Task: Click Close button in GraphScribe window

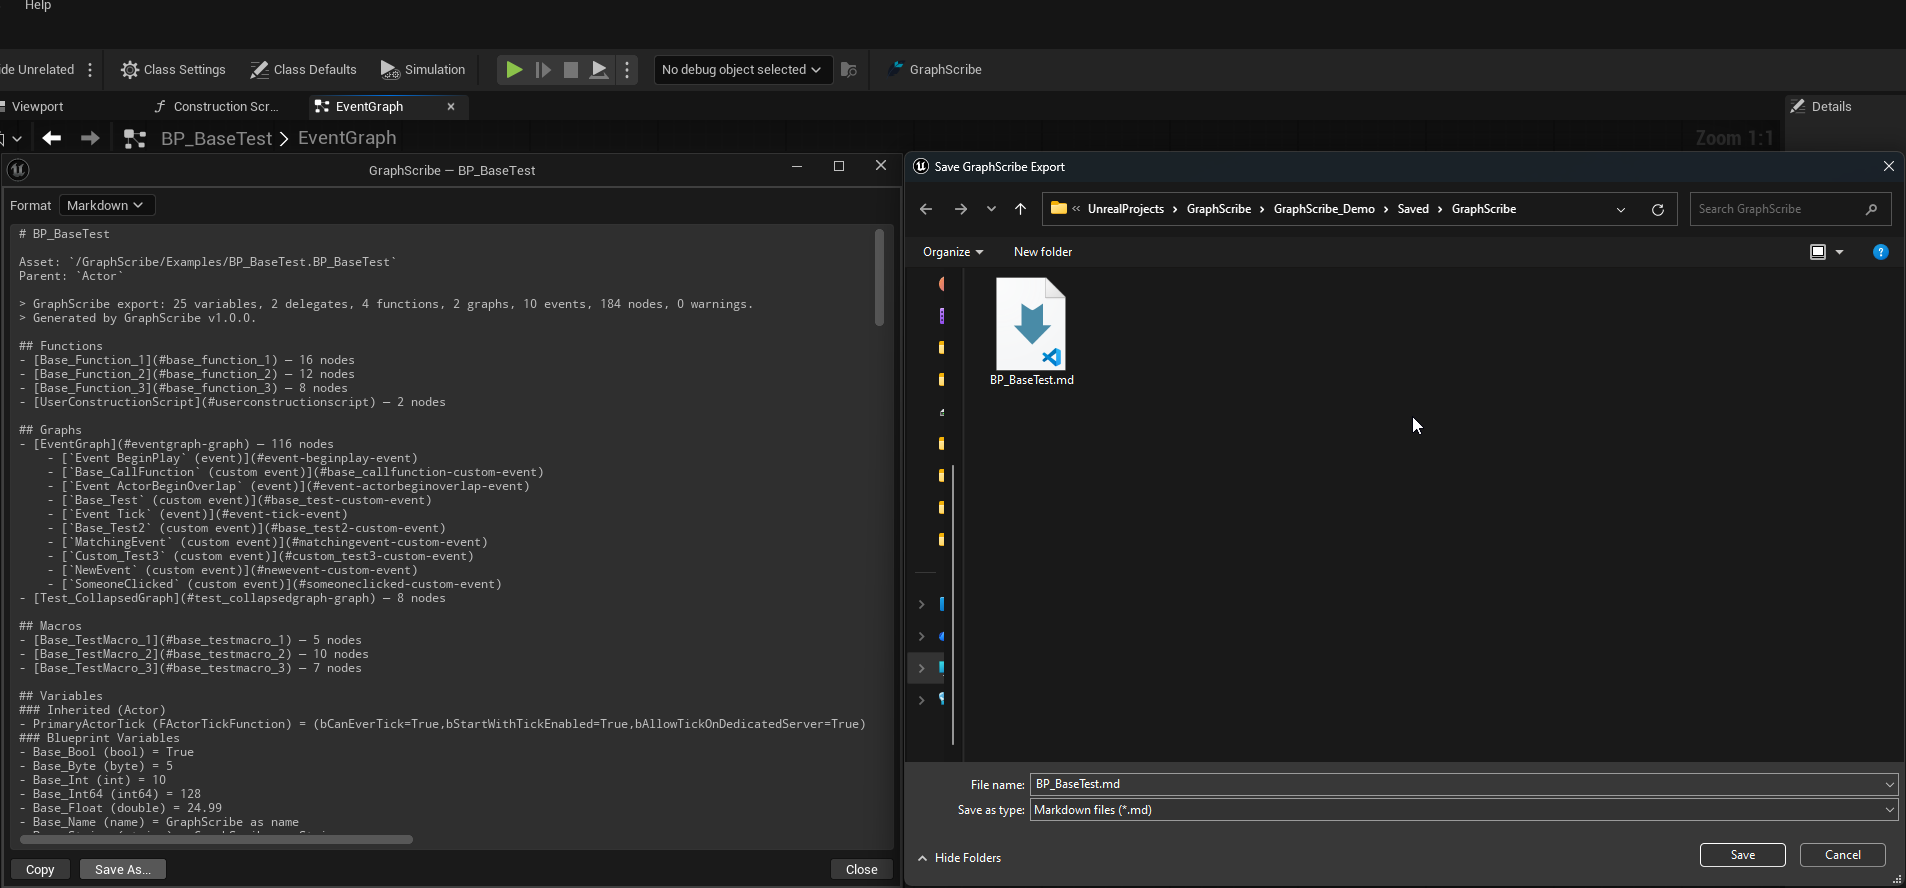Action: 861,869
